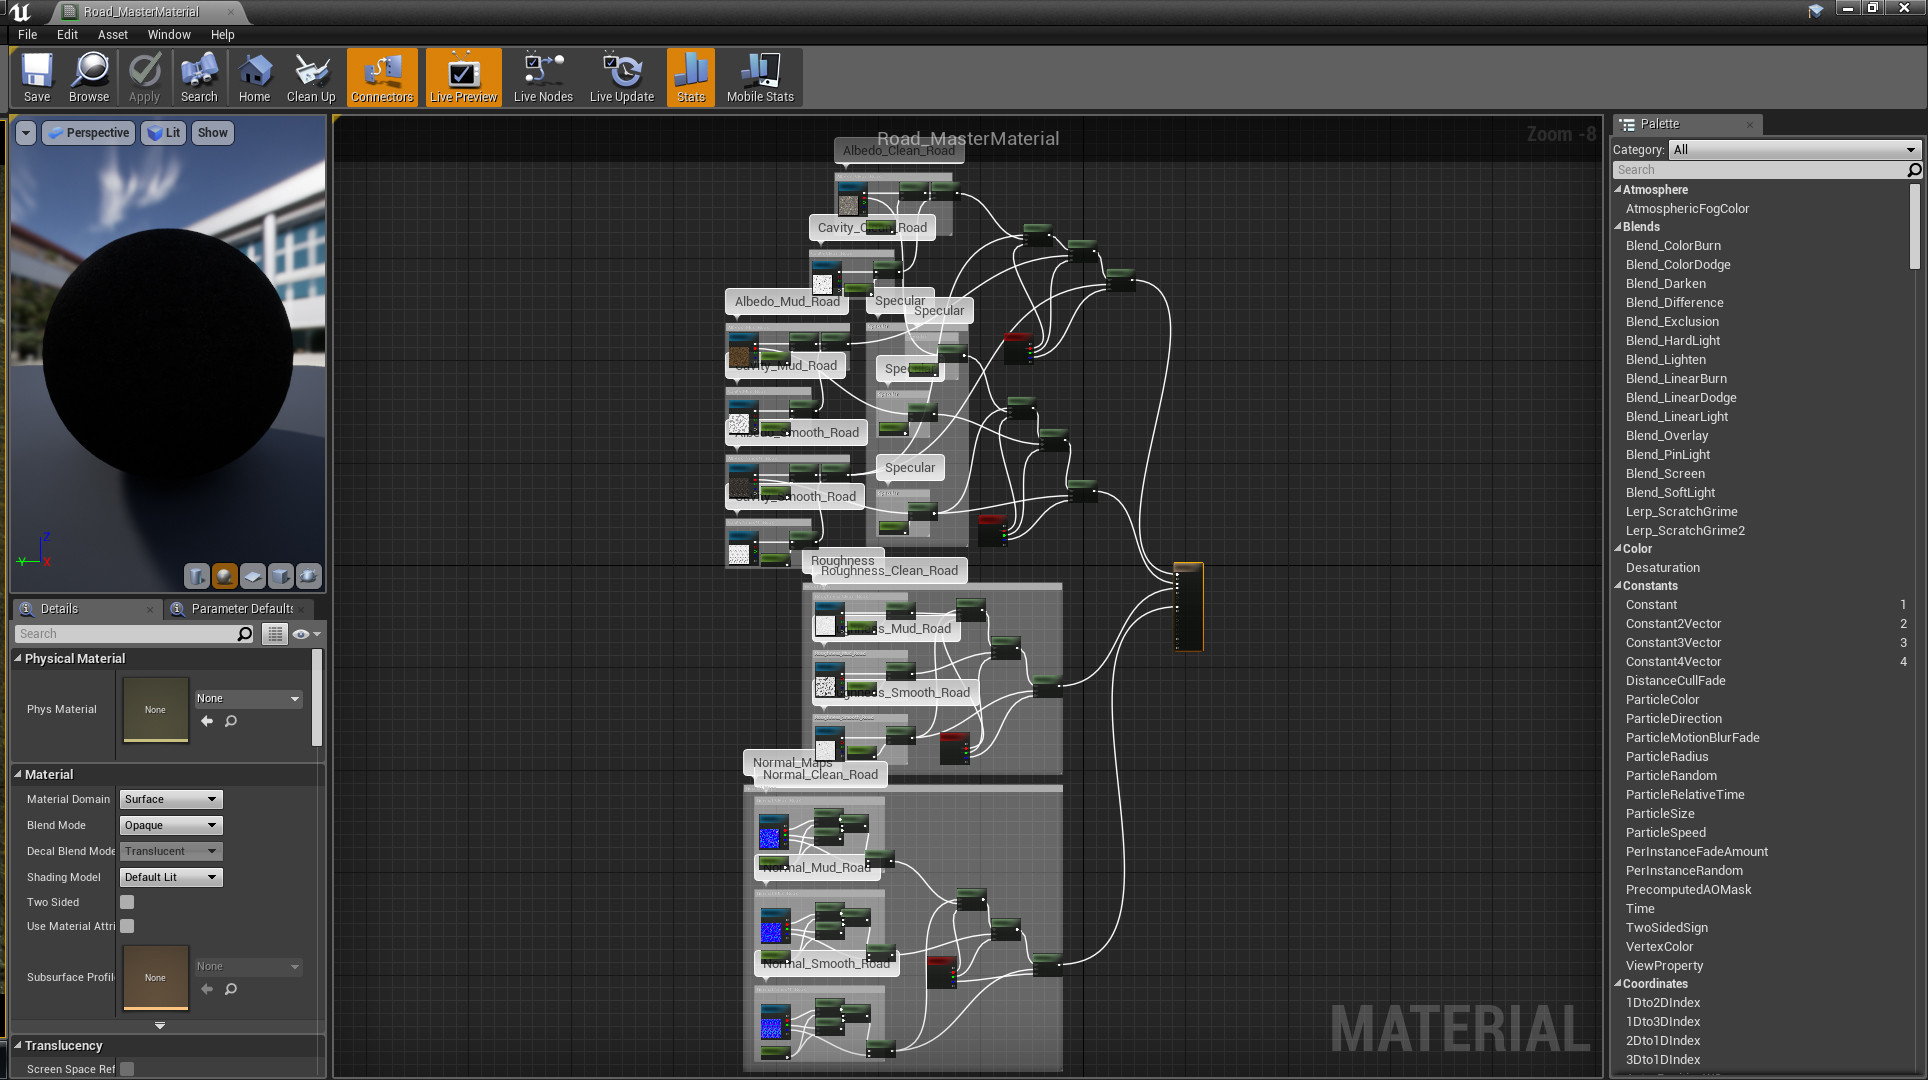Set preview mesh to cube

pyautogui.click(x=281, y=576)
